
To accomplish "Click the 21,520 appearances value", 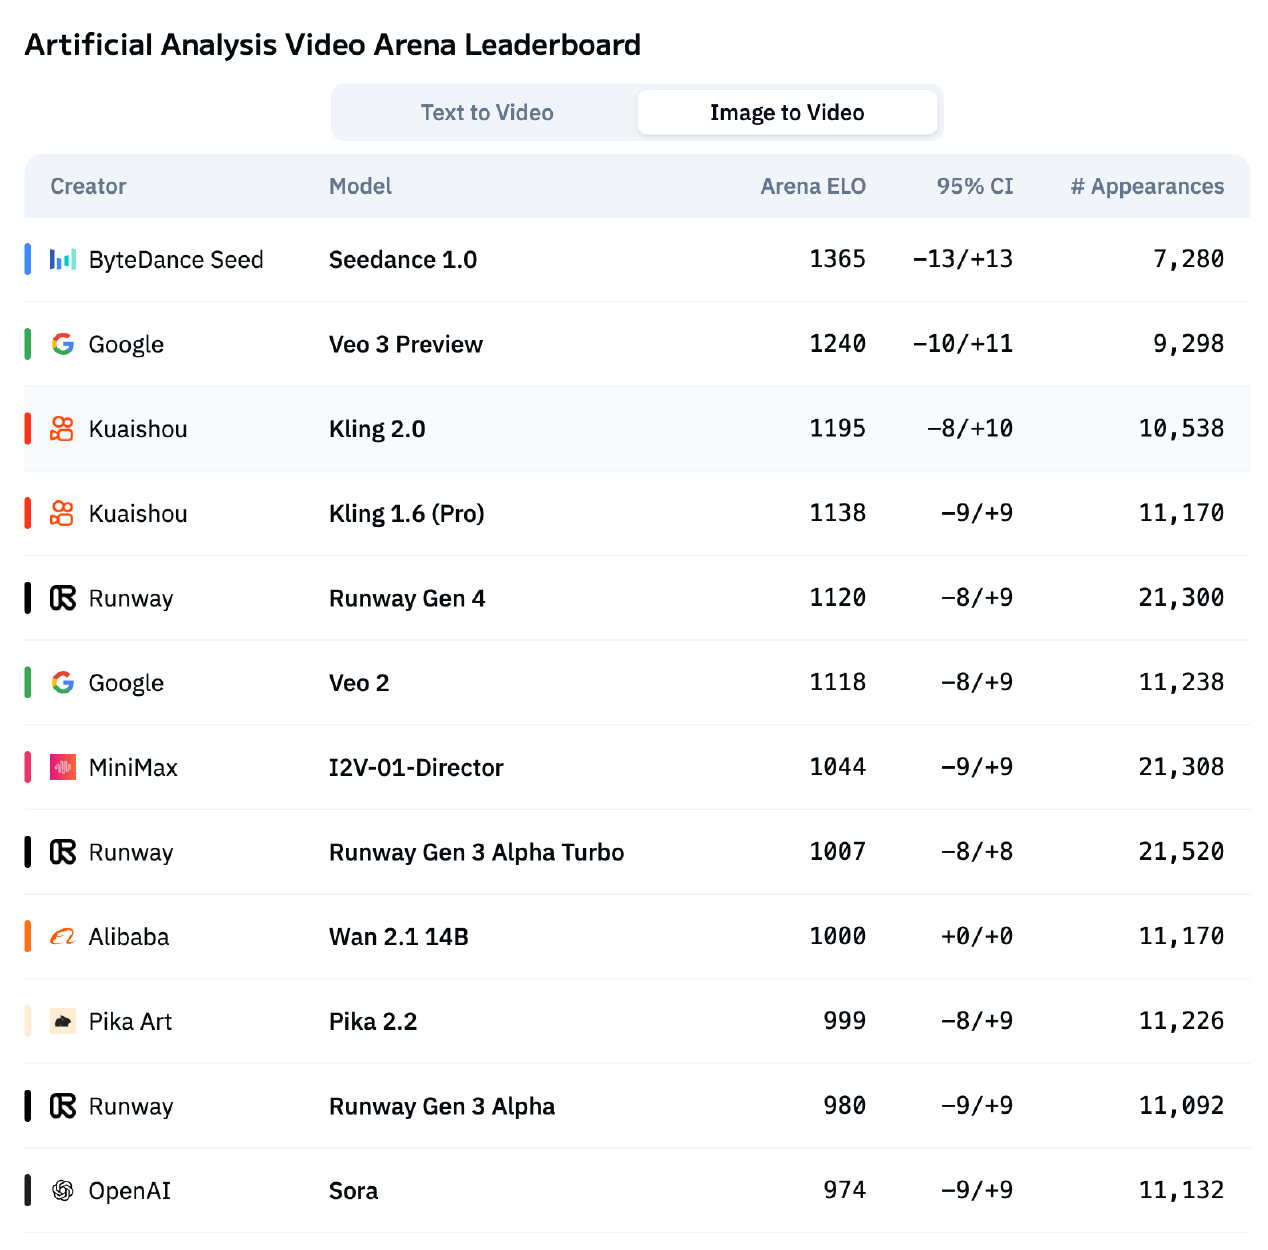I will [x=1182, y=852].
